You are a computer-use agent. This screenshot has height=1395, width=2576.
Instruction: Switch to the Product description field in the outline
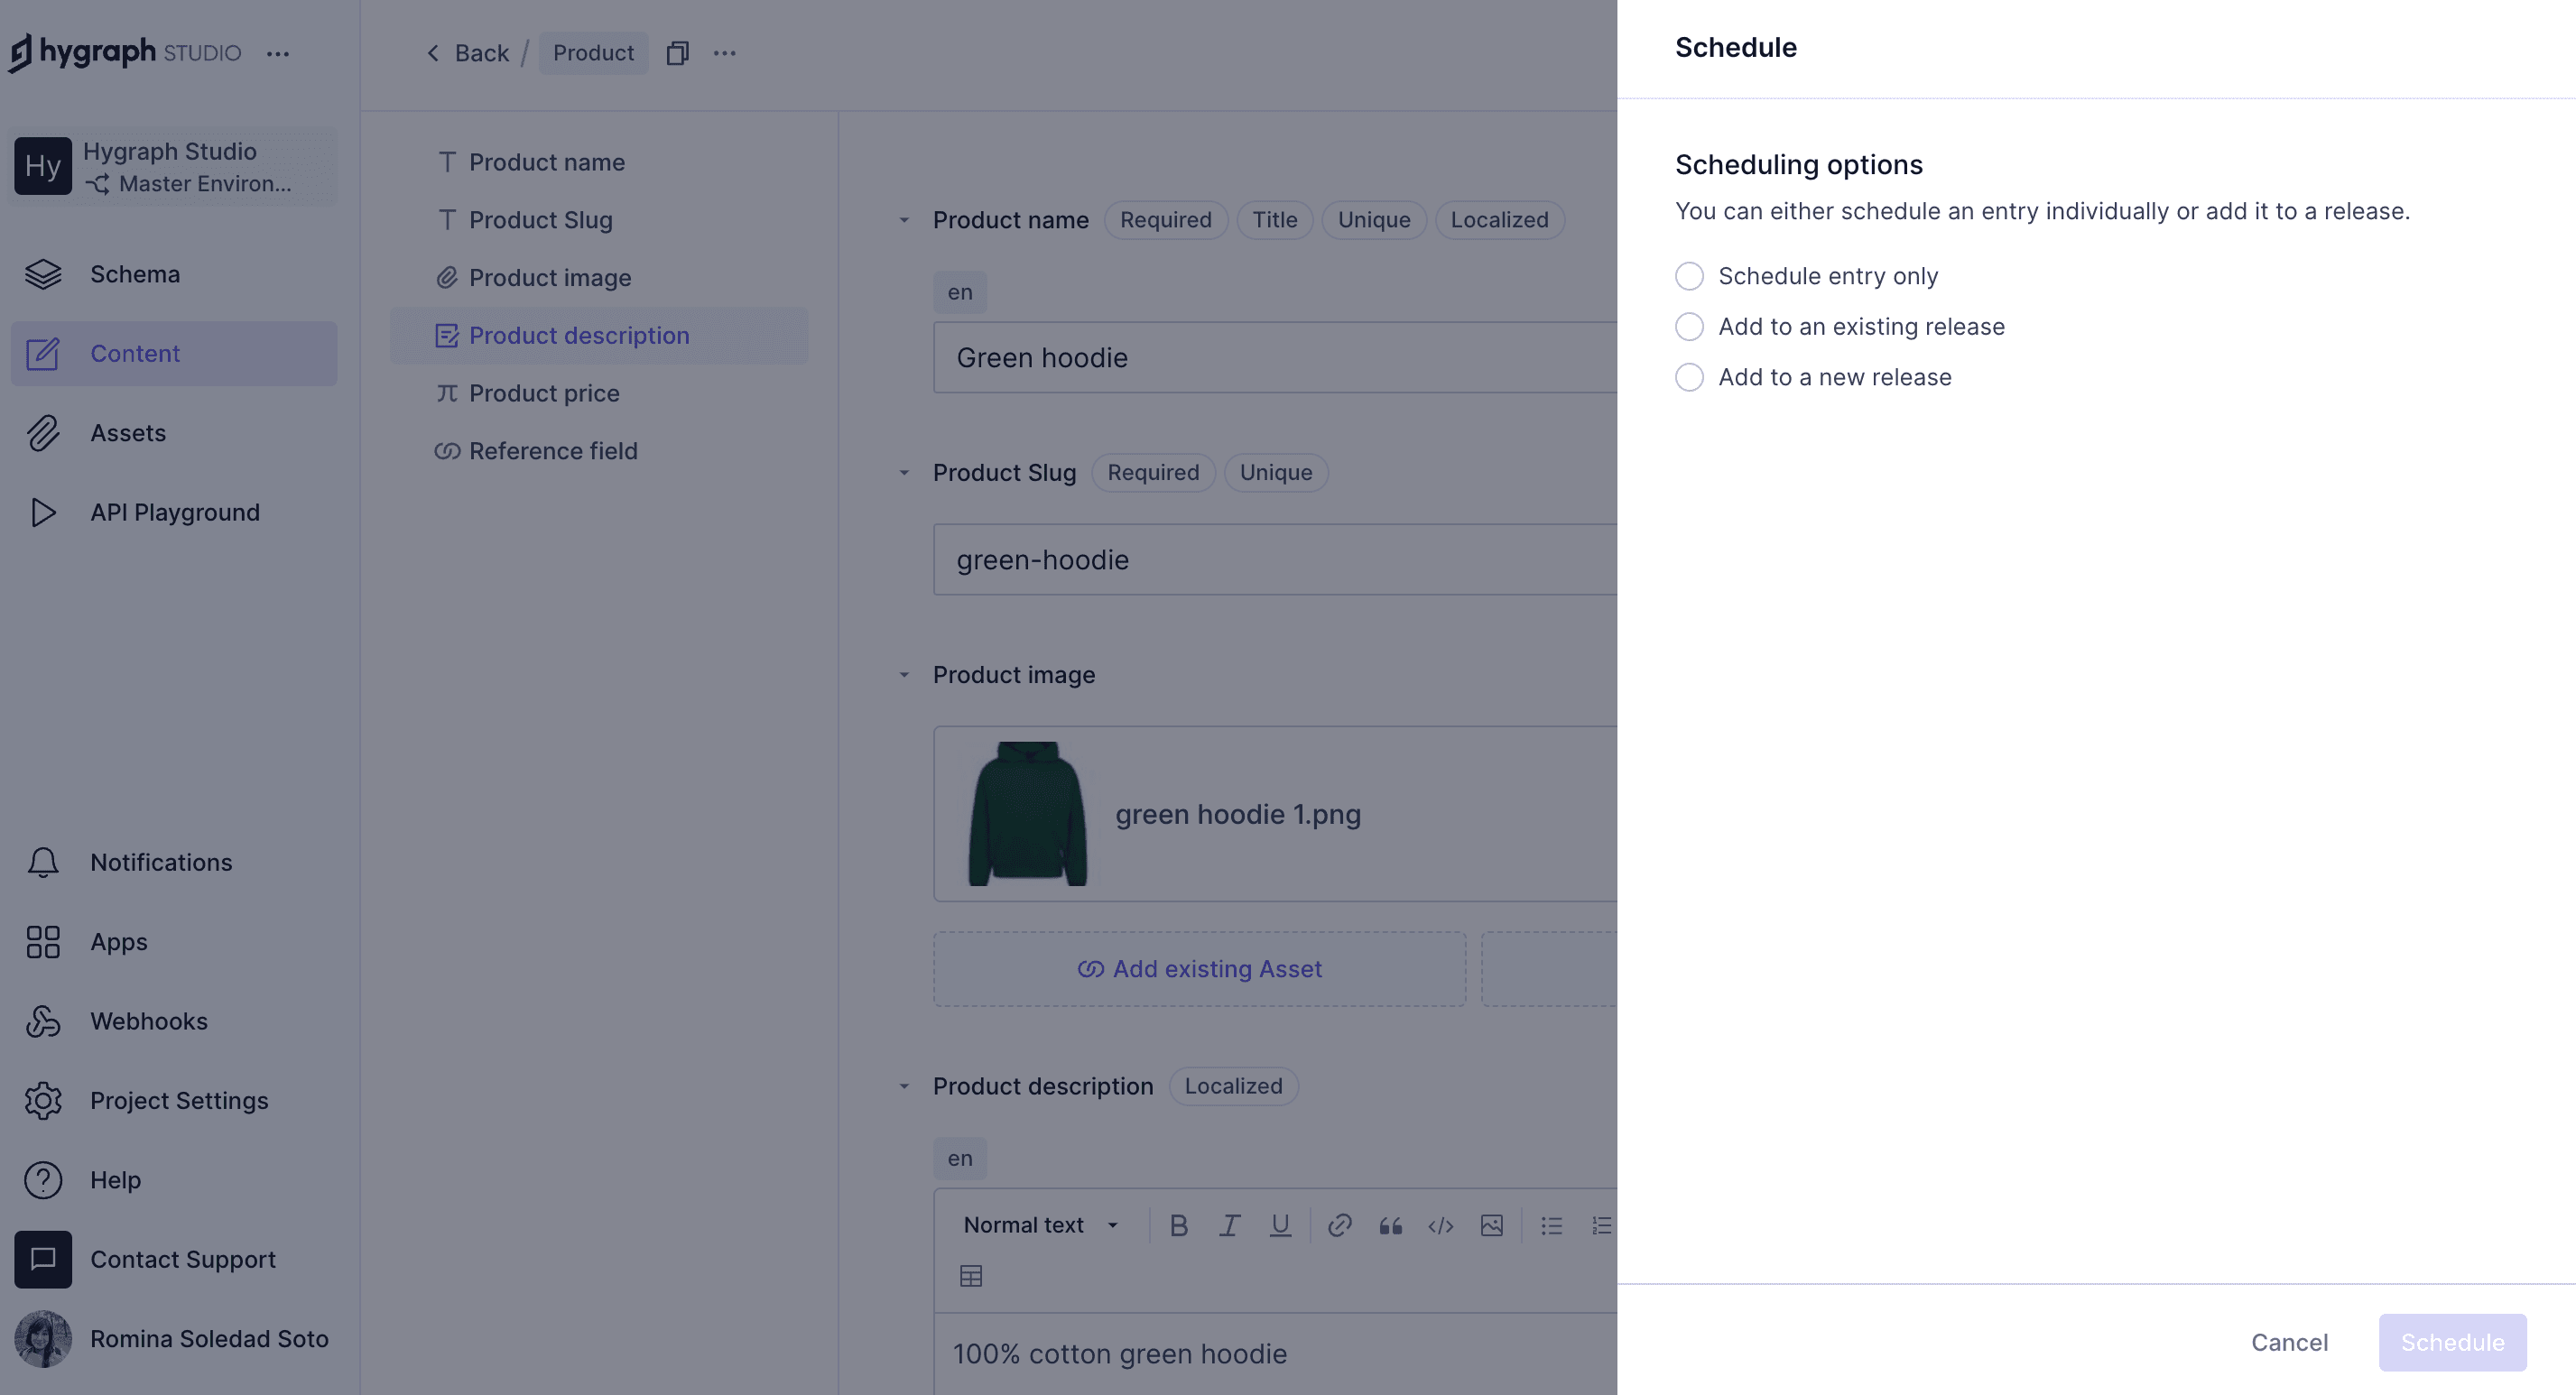579,335
